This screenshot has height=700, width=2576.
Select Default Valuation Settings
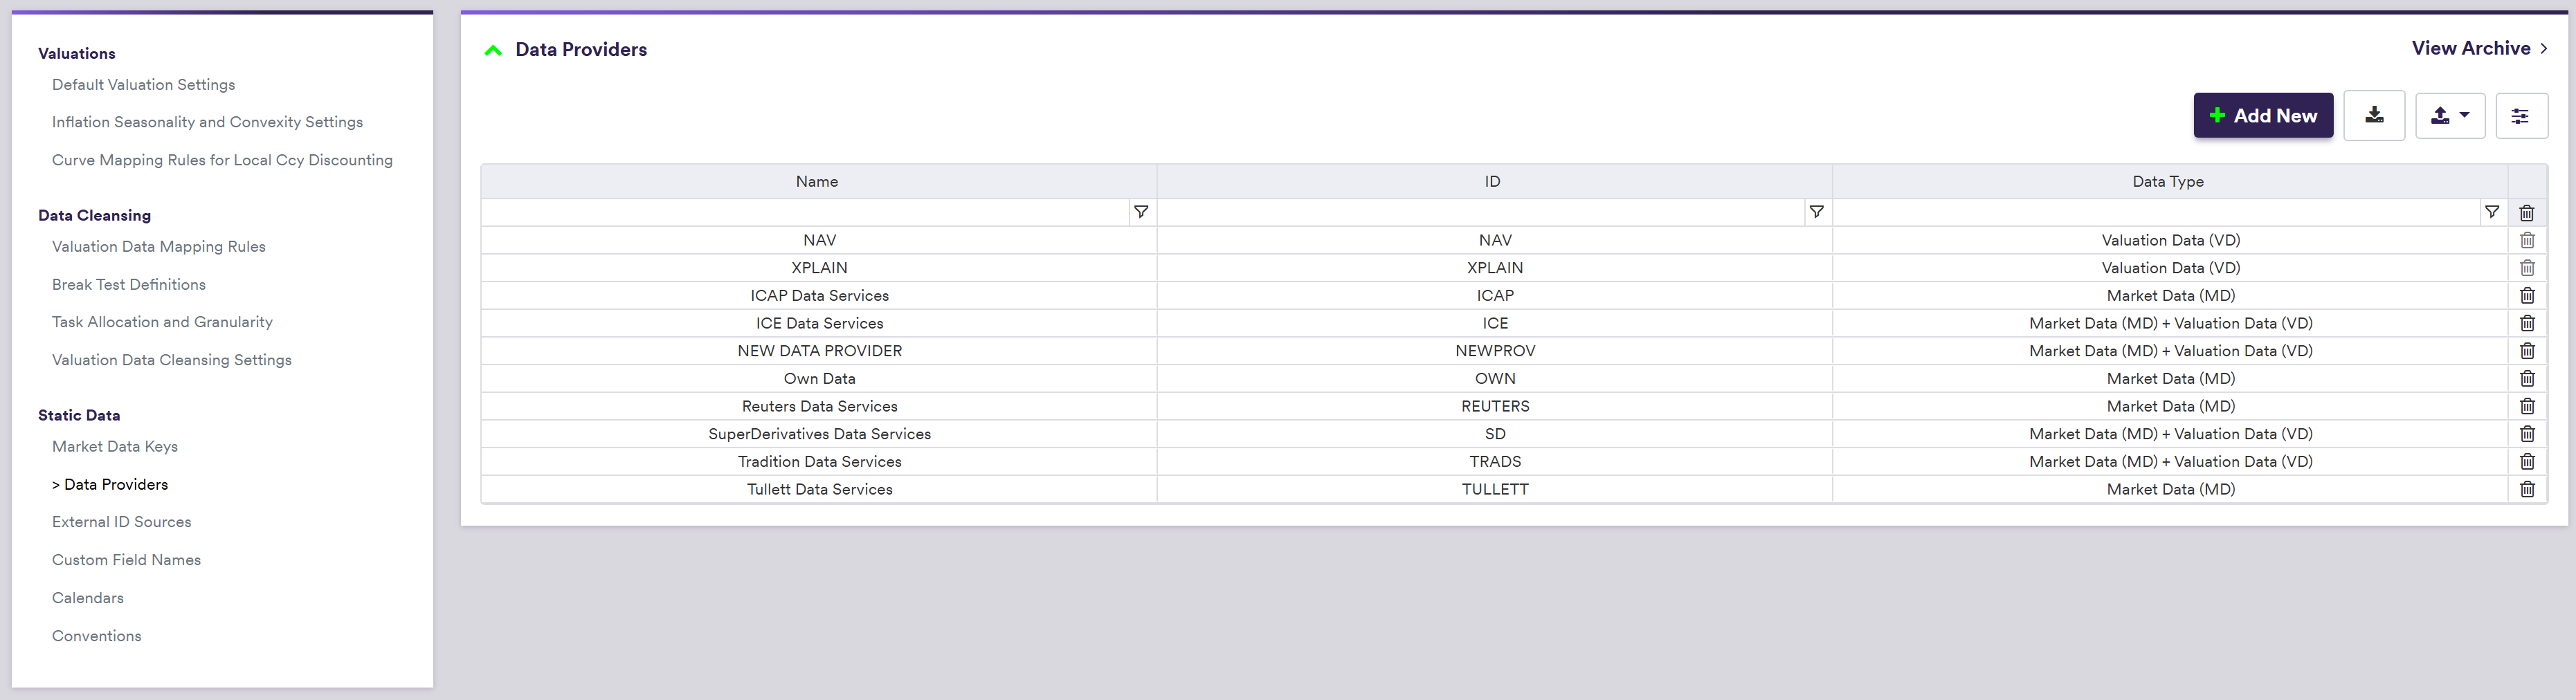point(143,85)
